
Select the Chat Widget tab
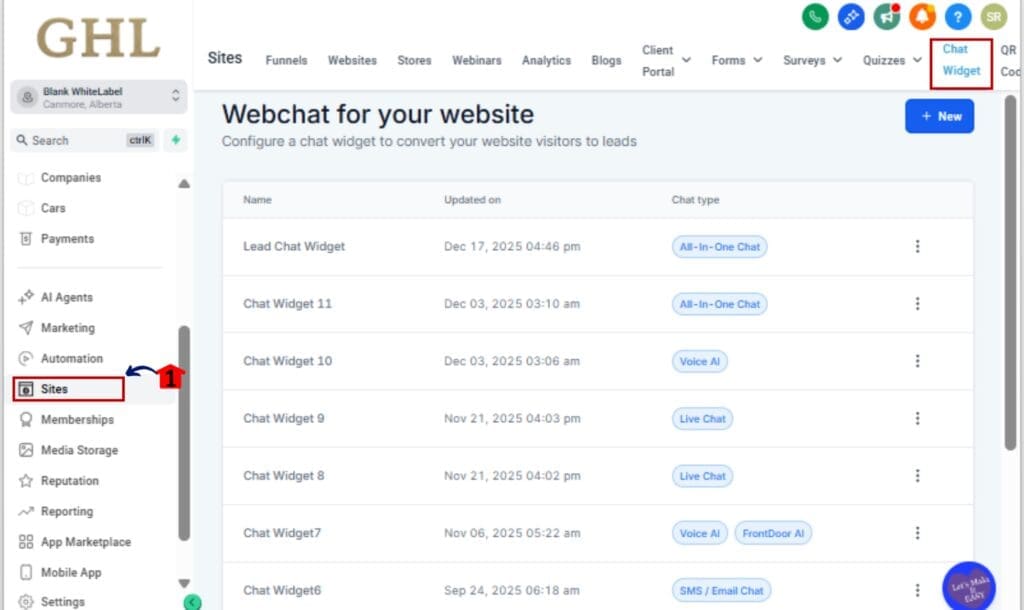961,60
